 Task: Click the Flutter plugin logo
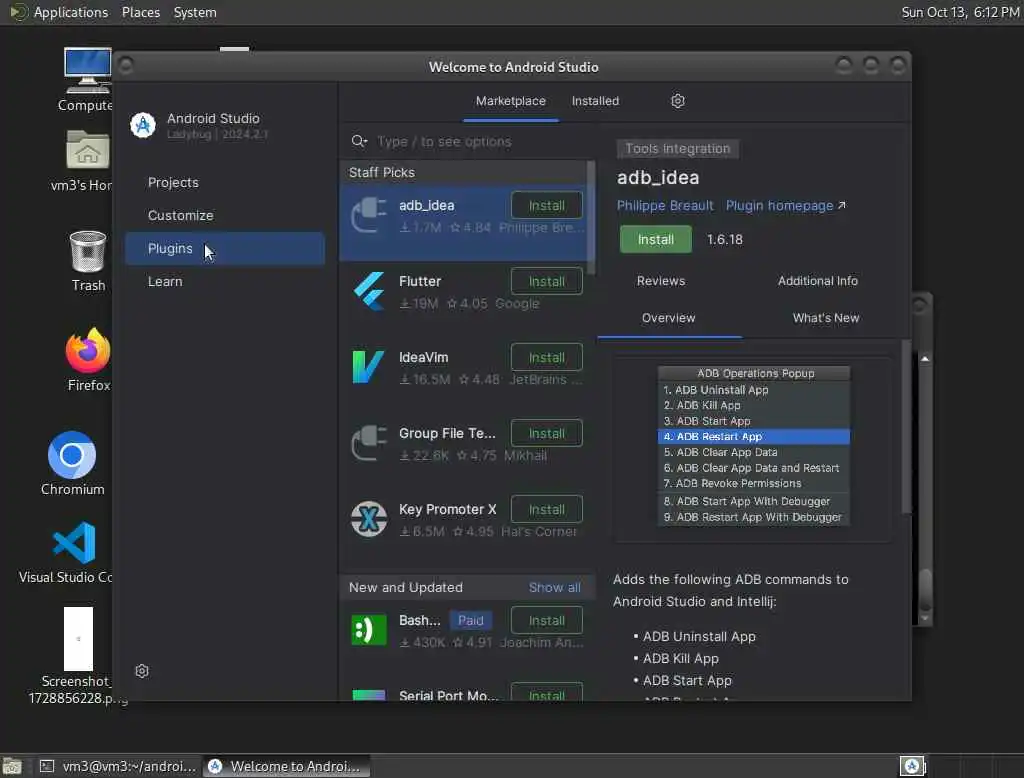click(x=368, y=291)
